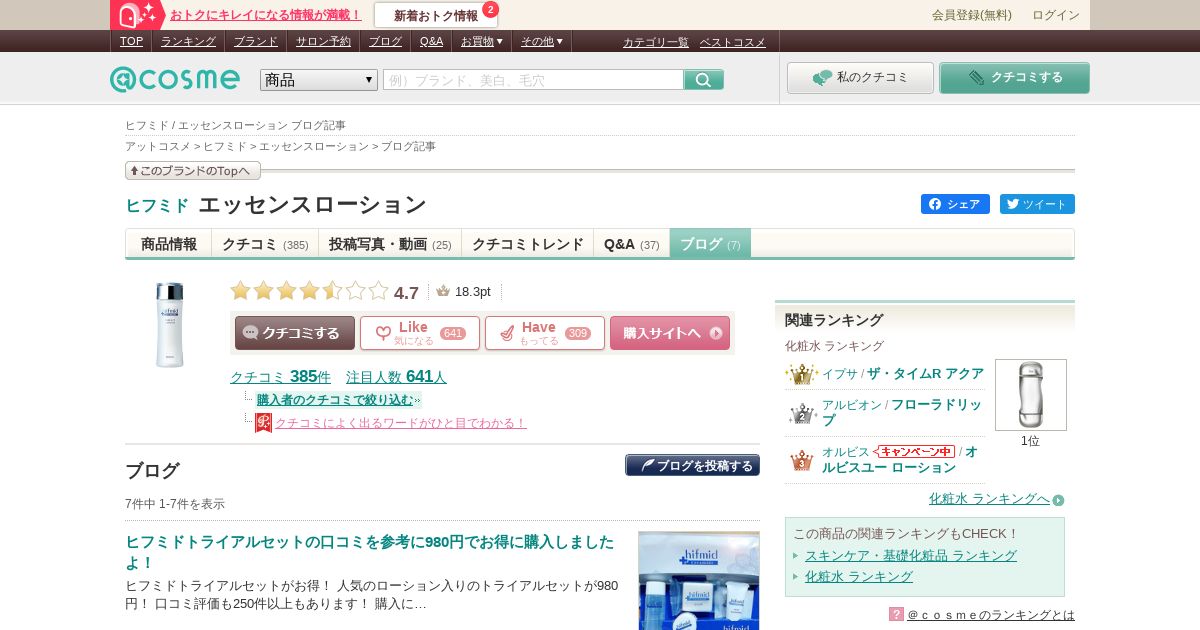Open the Hifmid trial set blog thumbnail
1200x630 pixels.
coord(698,580)
